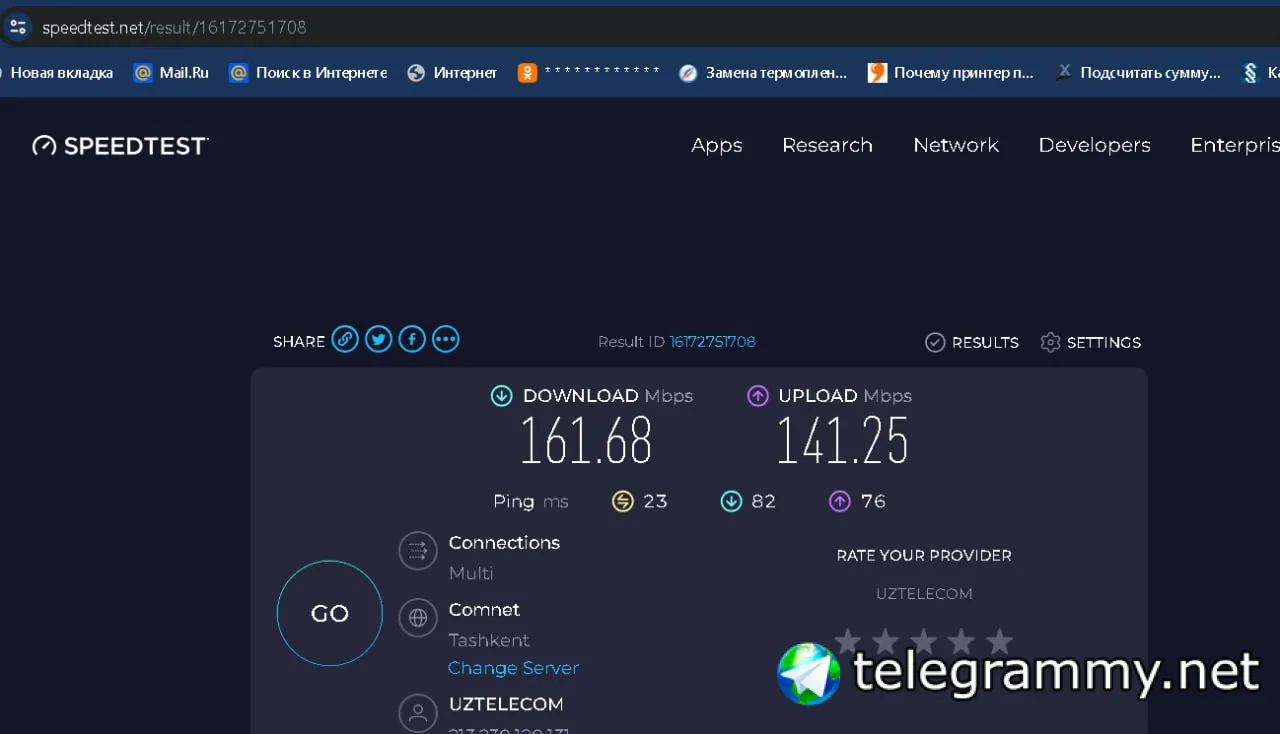Open the Подсчитать сумму... bookmark
This screenshot has height=734, width=1280.
(1138, 72)
